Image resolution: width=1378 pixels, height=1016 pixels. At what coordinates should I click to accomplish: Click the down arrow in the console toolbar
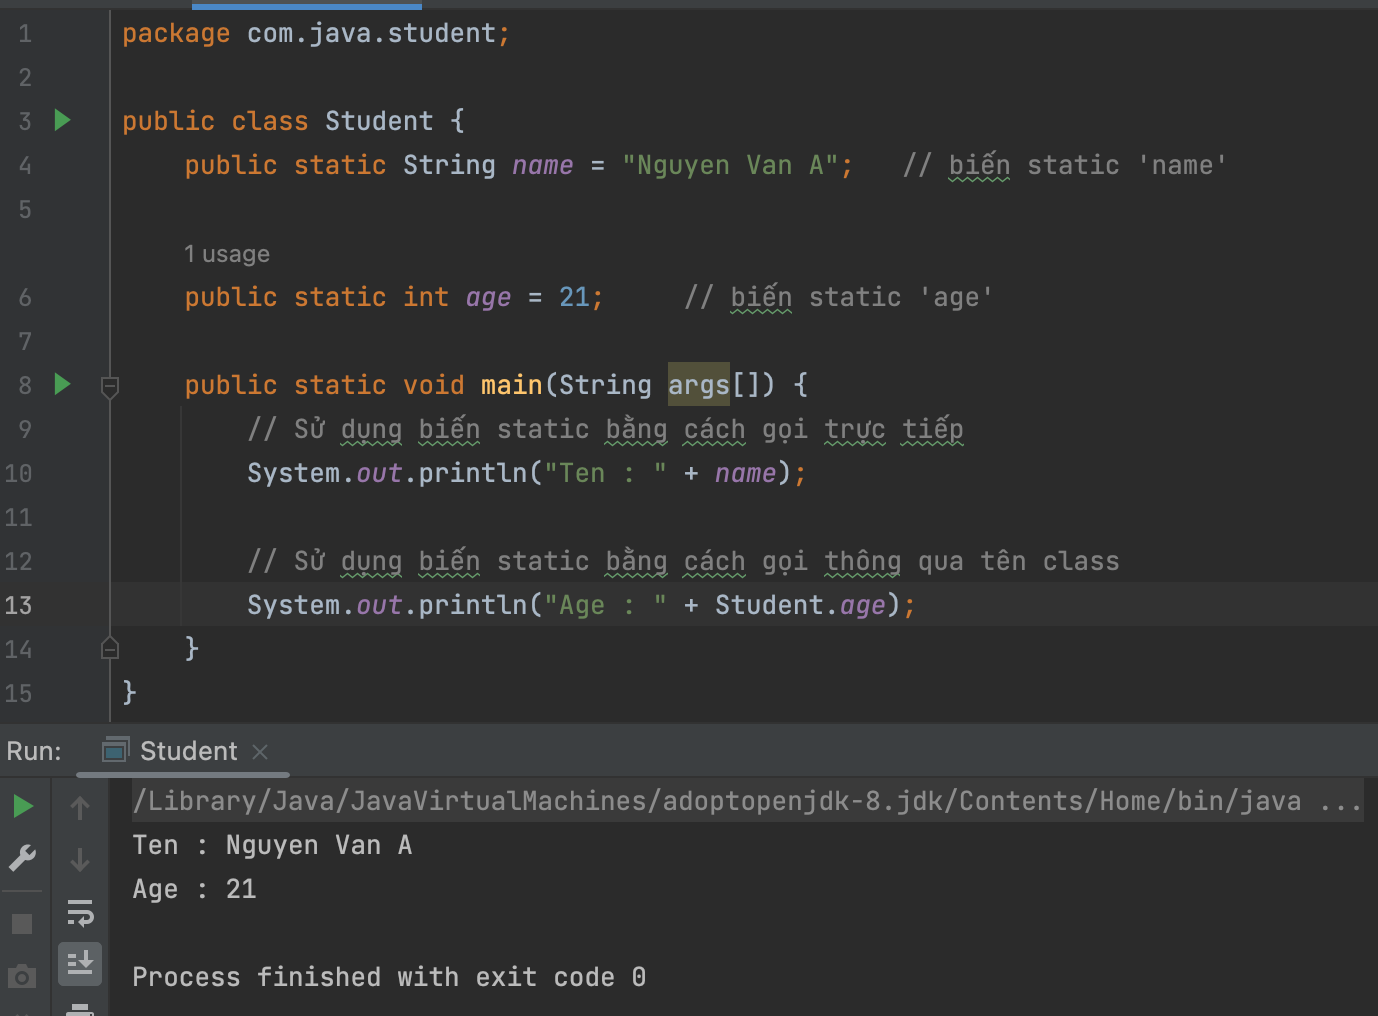pos(80,860)
